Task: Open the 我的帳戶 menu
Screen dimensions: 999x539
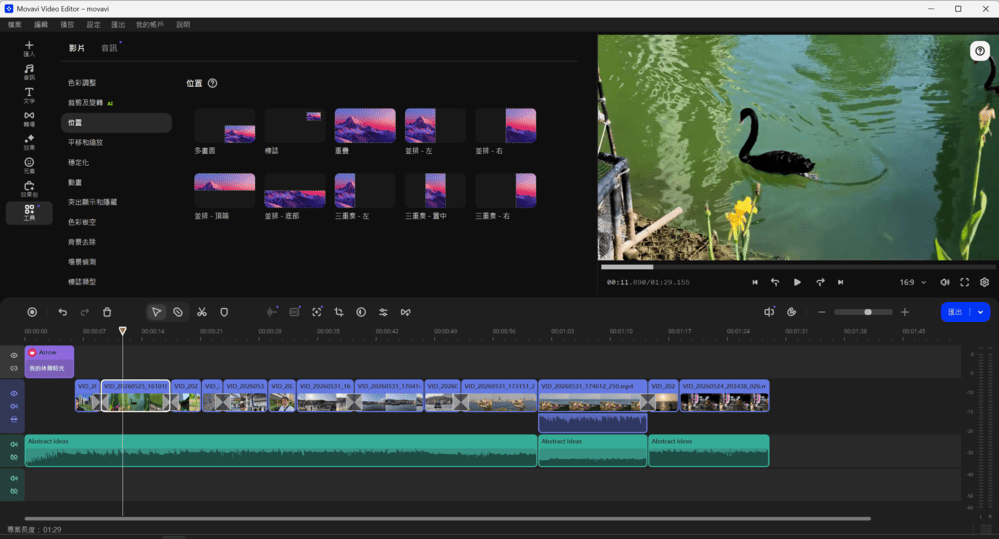Action: pyautogui.click(x=150, y=25)
